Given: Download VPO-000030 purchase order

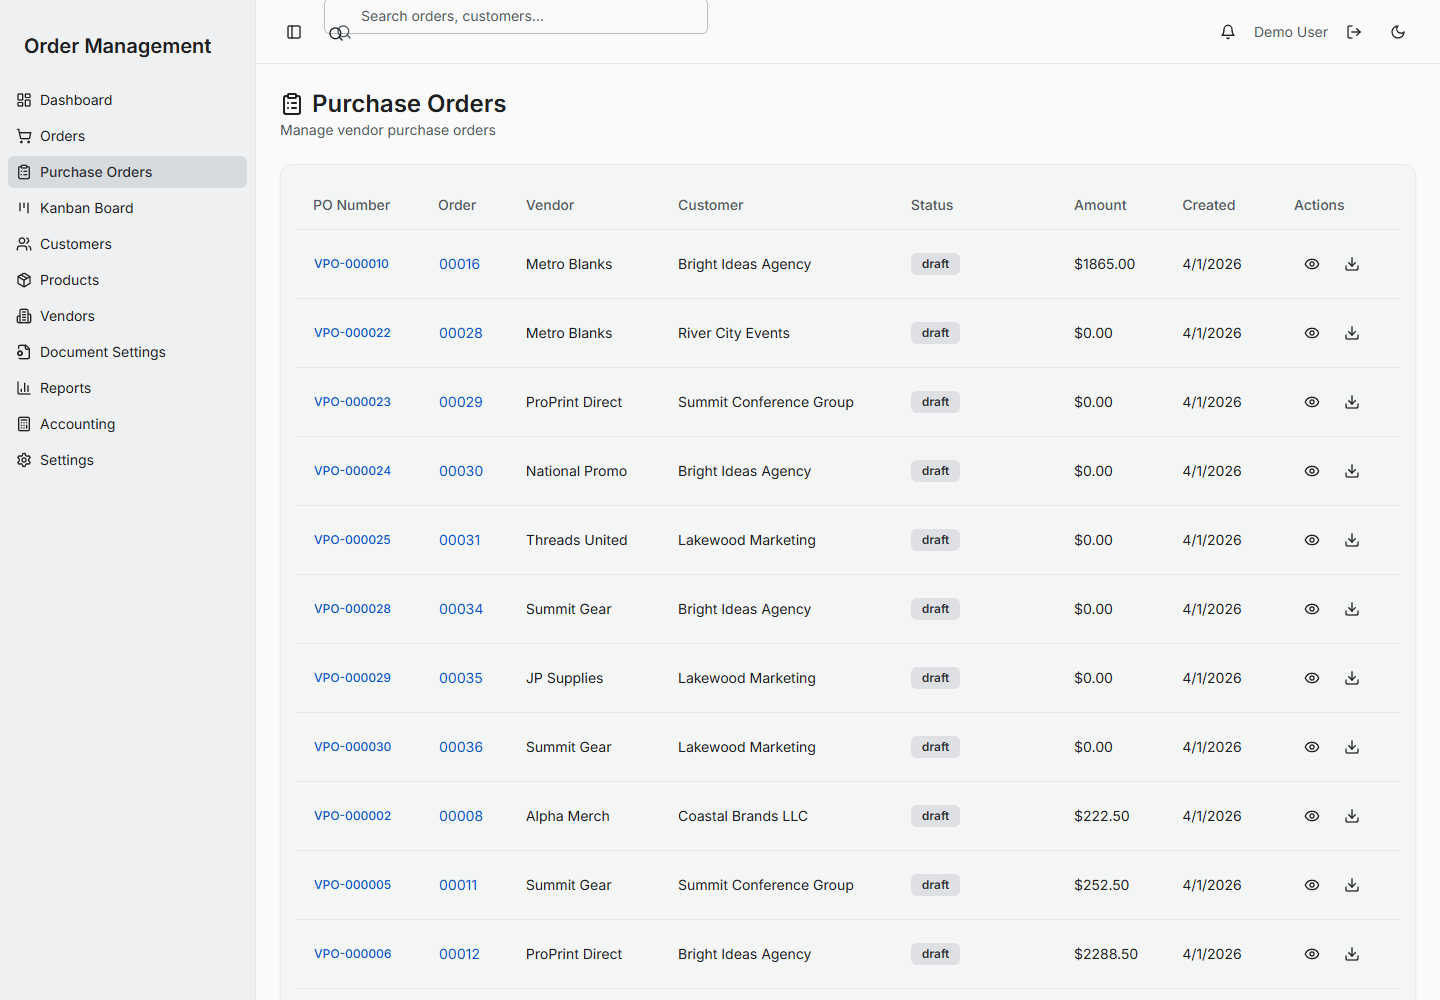Looking at the screenshot, I should click(1352, 747).
